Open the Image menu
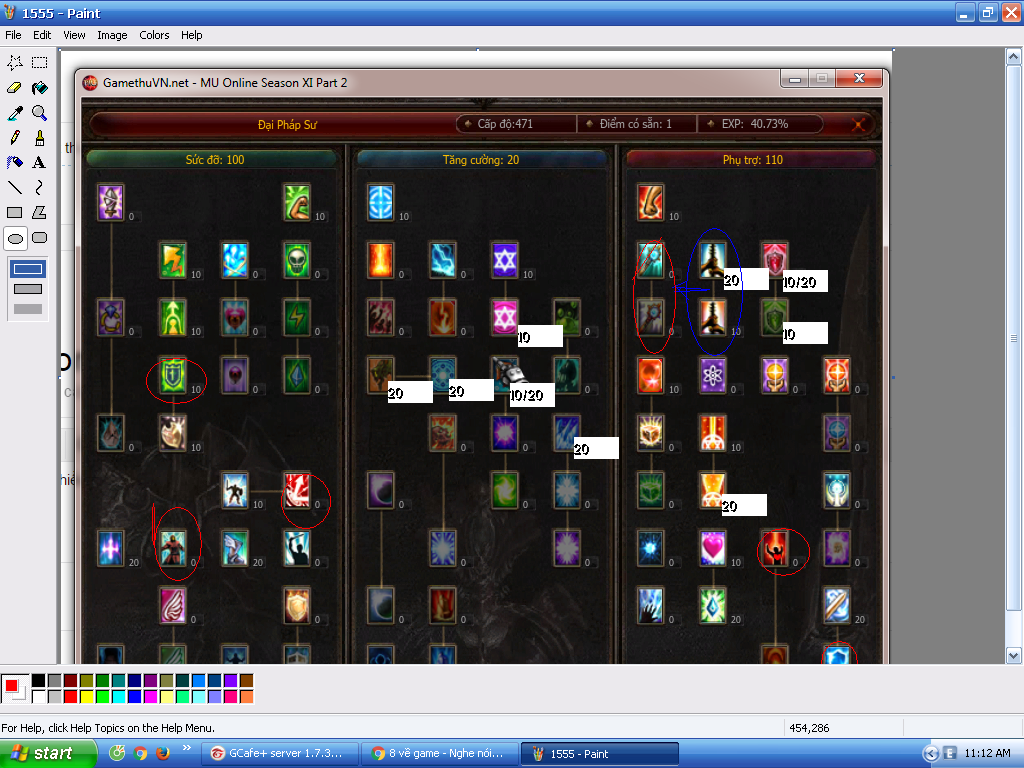This screenshot has height=768, width=1024. pos(112,35)
